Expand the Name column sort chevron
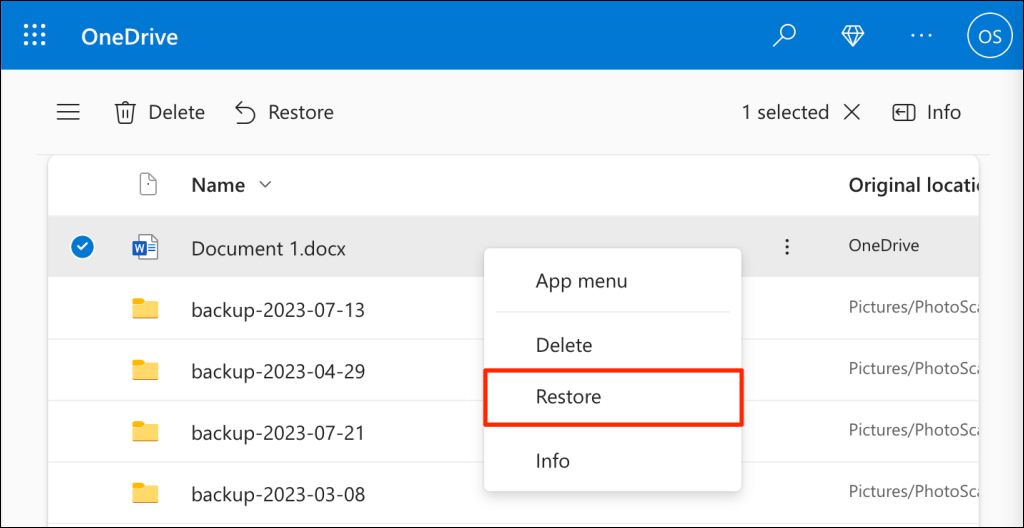The width and height of the screenshot is (1024, 528). point(265,185)
